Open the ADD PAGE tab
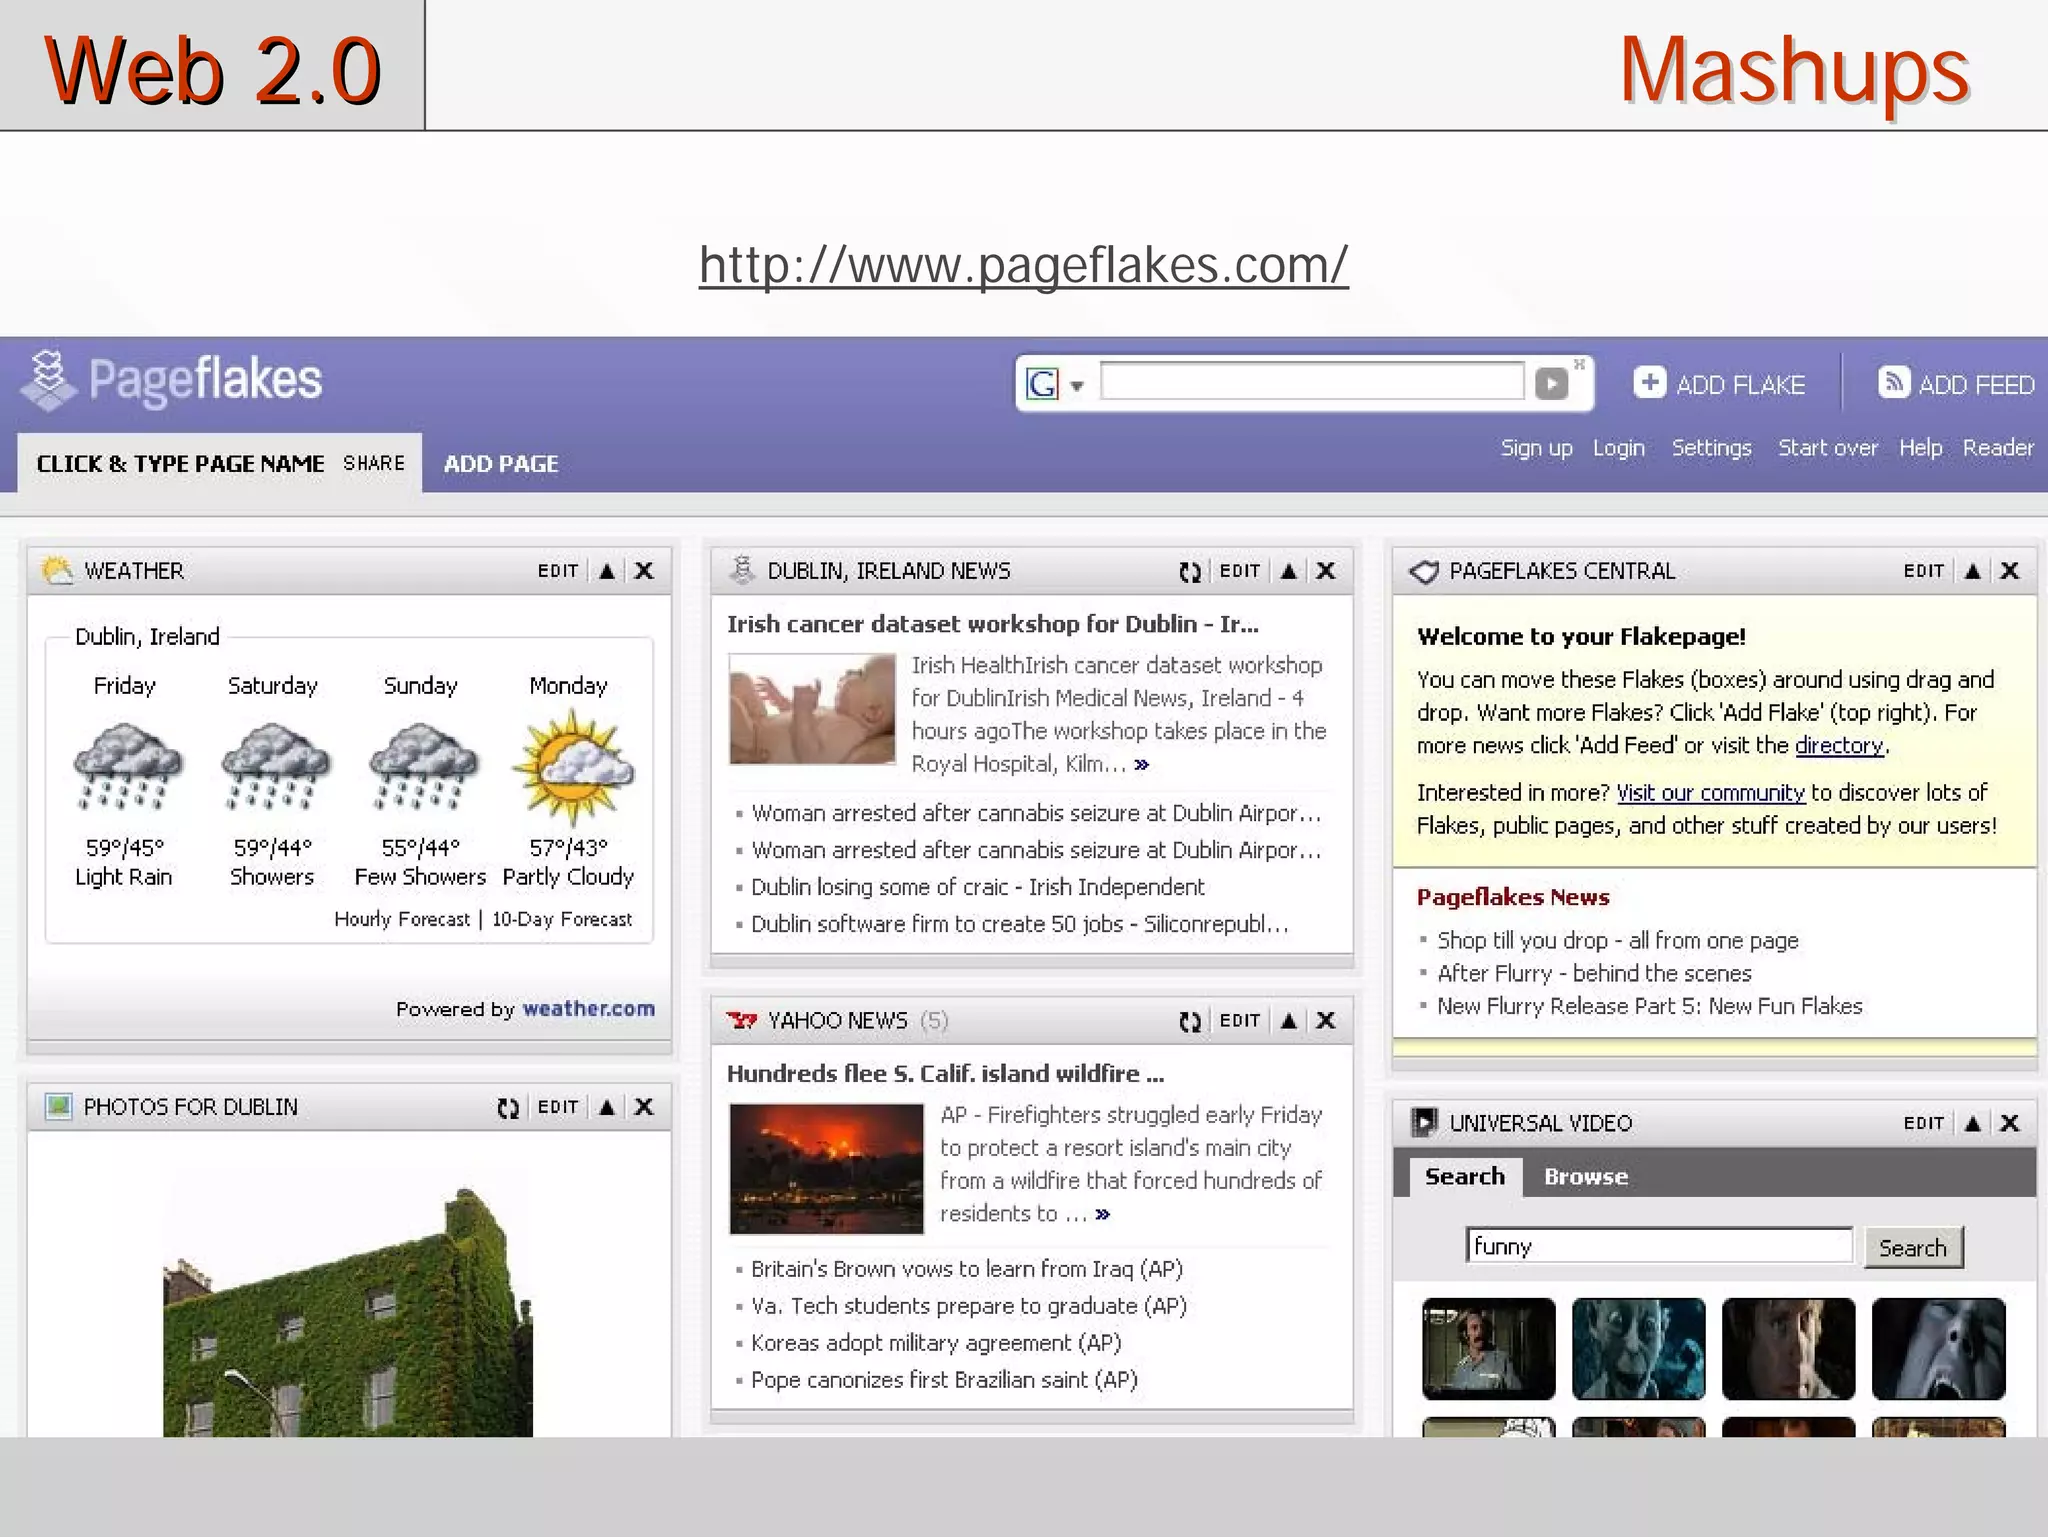 501,464
